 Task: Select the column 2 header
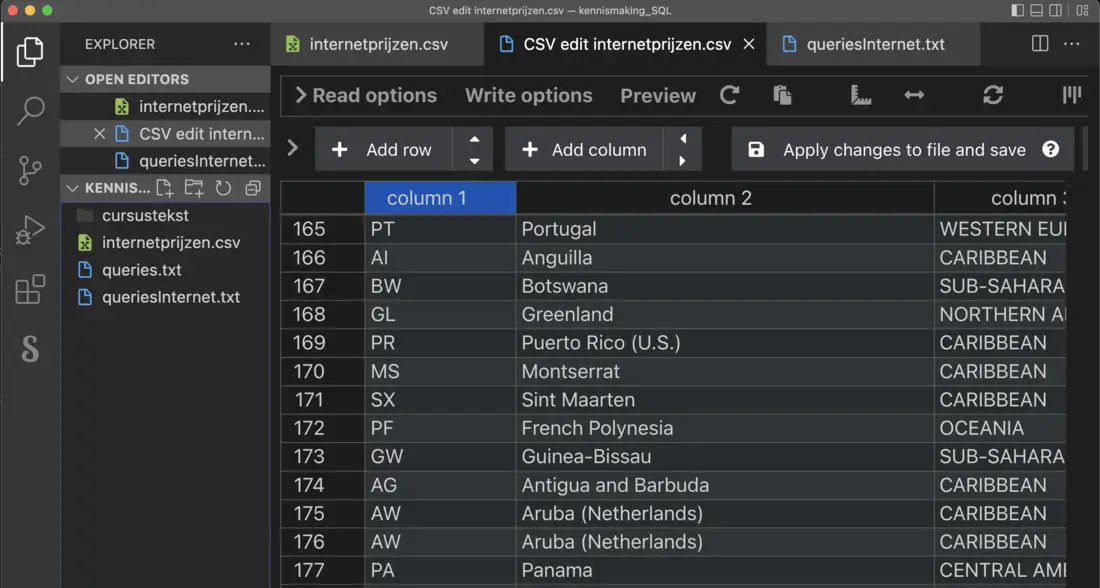(x=725, y=198)
